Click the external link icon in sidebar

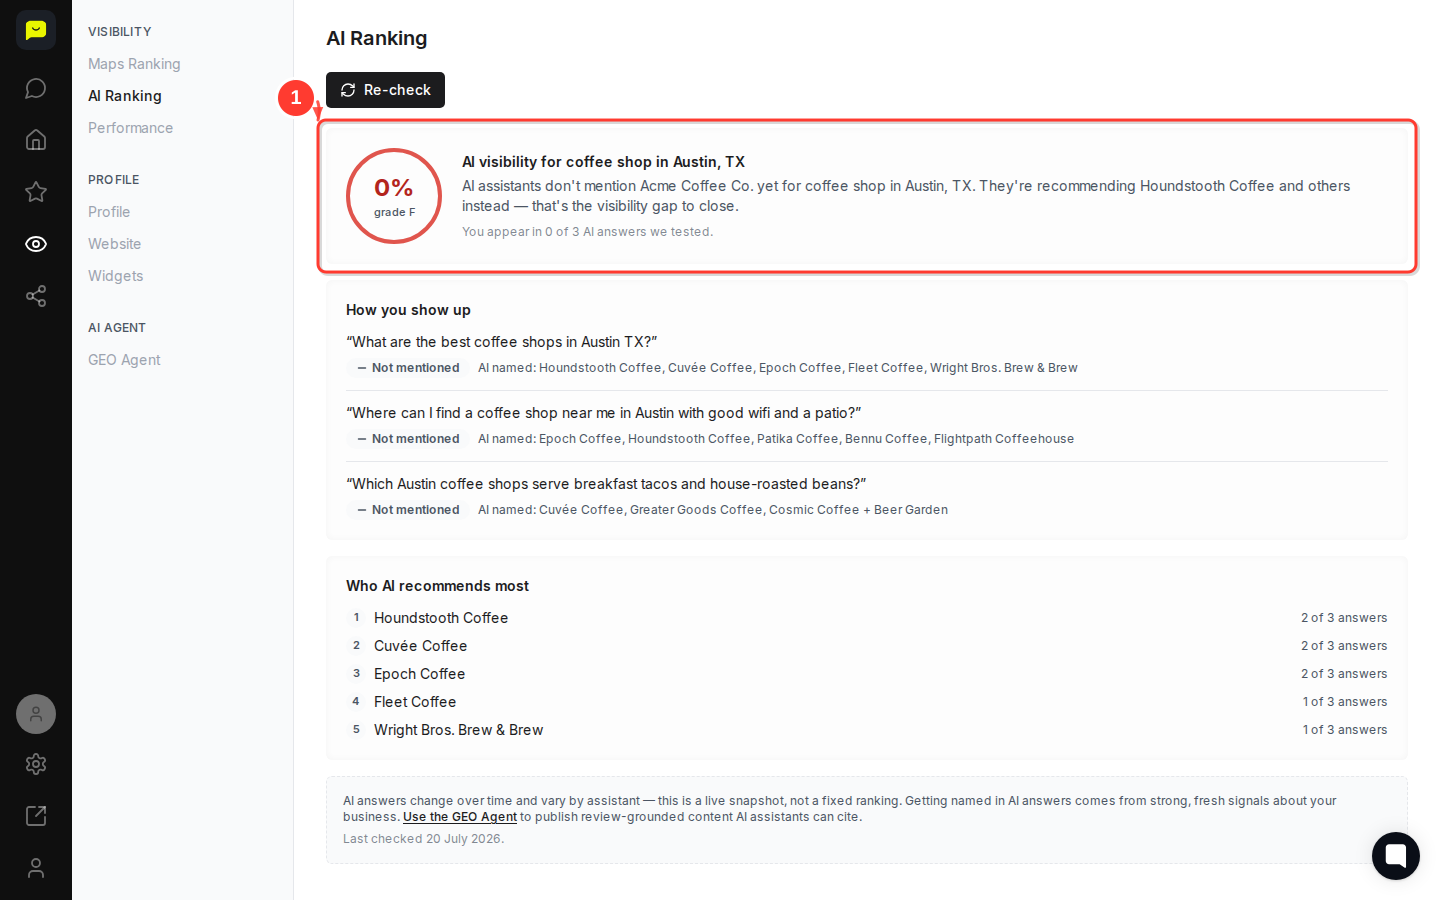pos(36,816)
